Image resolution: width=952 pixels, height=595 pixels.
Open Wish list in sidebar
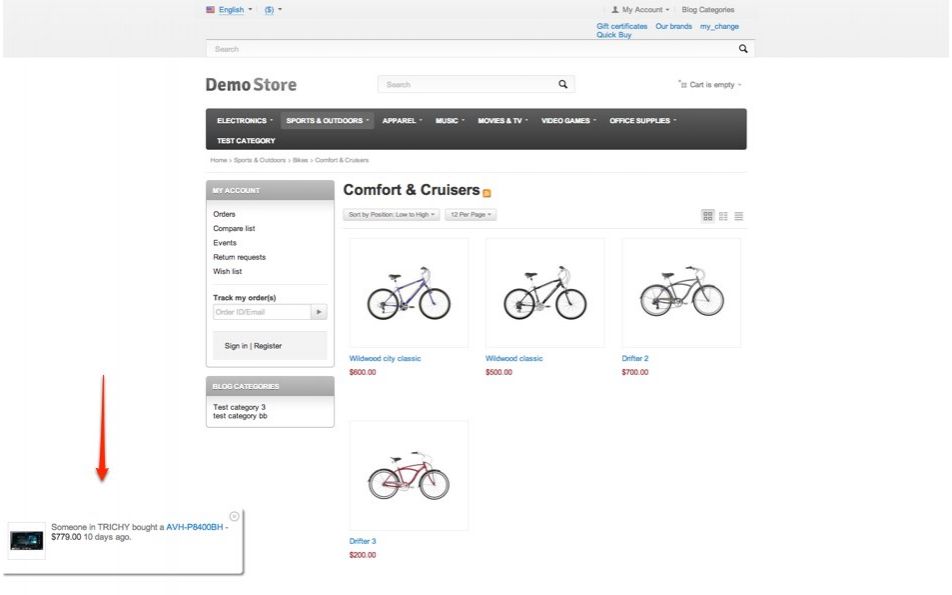(x=227, y=271)
